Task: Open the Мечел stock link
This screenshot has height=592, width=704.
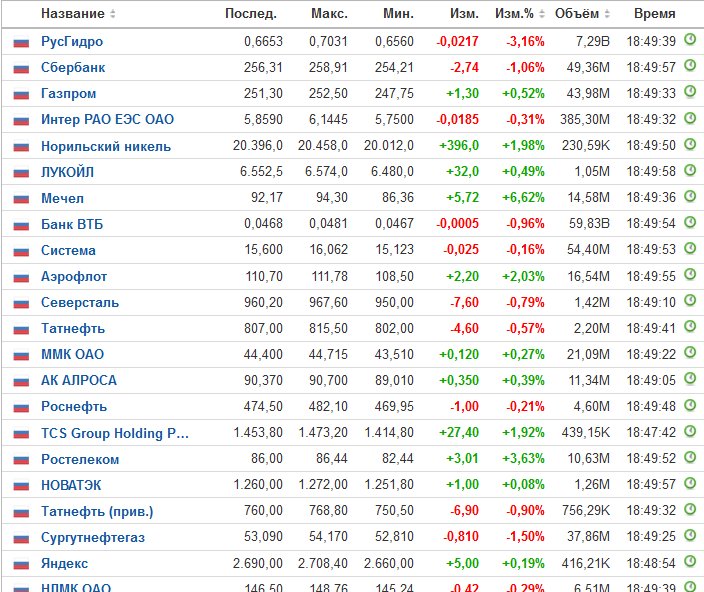Action: (62, 198)
